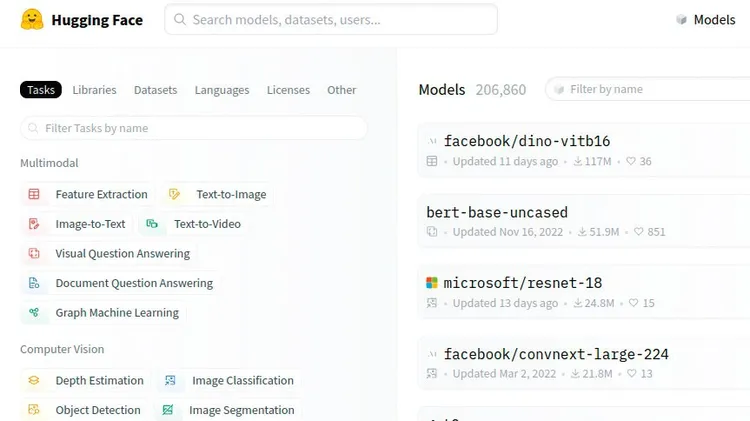Click the Models cube icon in header

coord(682,20)
